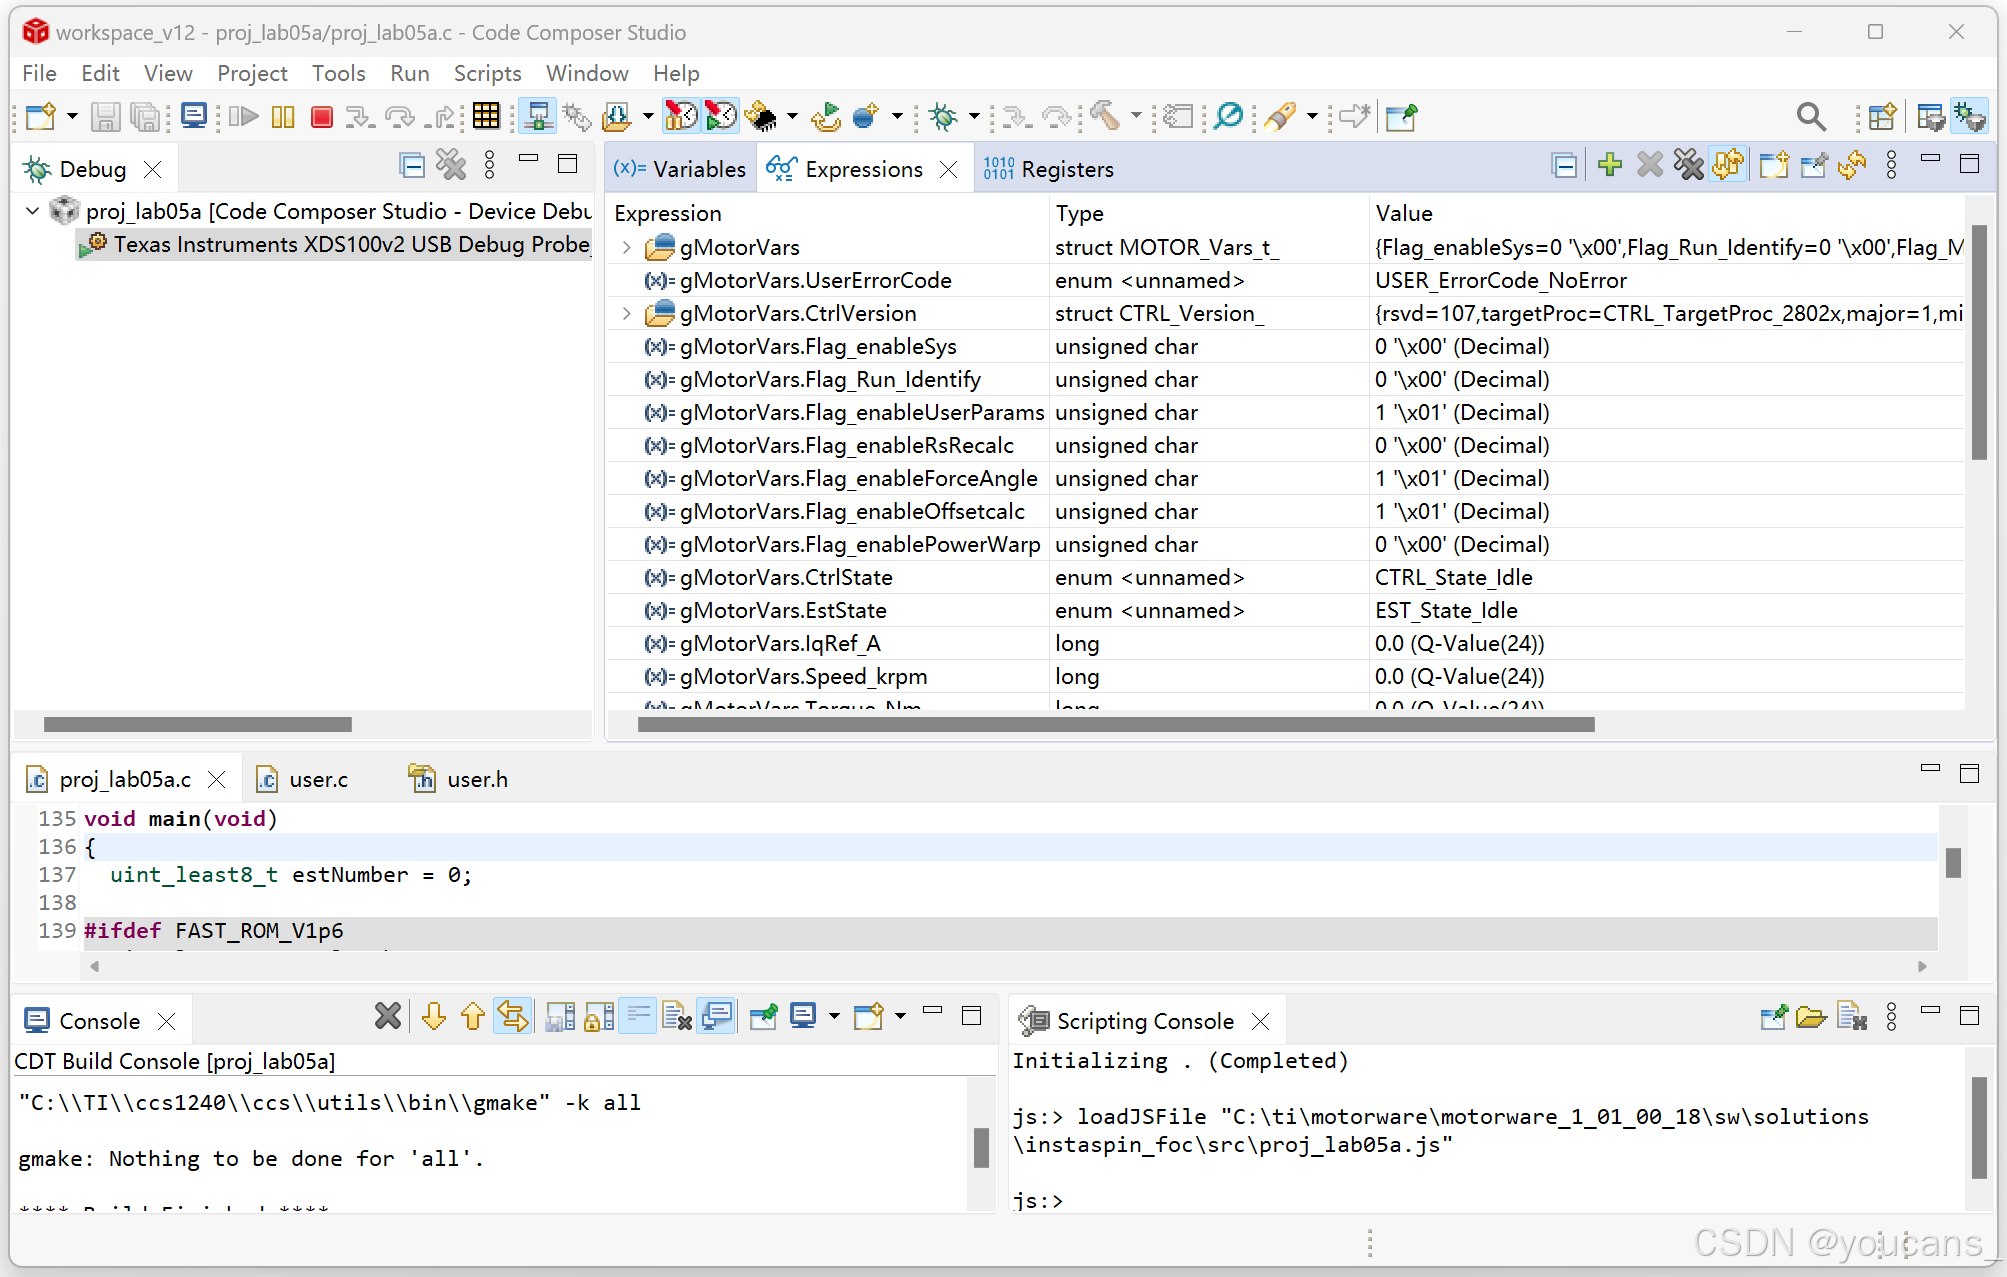Click the New wizard icon in main toolbar
This screenshot has width=2007, height=1277.
click(x=41, y=117)
